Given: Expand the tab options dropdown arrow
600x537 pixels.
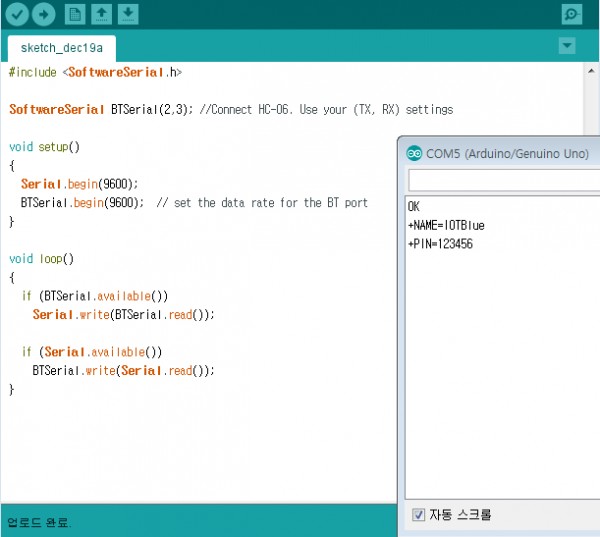Looking at the screenshot, I should click(x=567, y=46).
